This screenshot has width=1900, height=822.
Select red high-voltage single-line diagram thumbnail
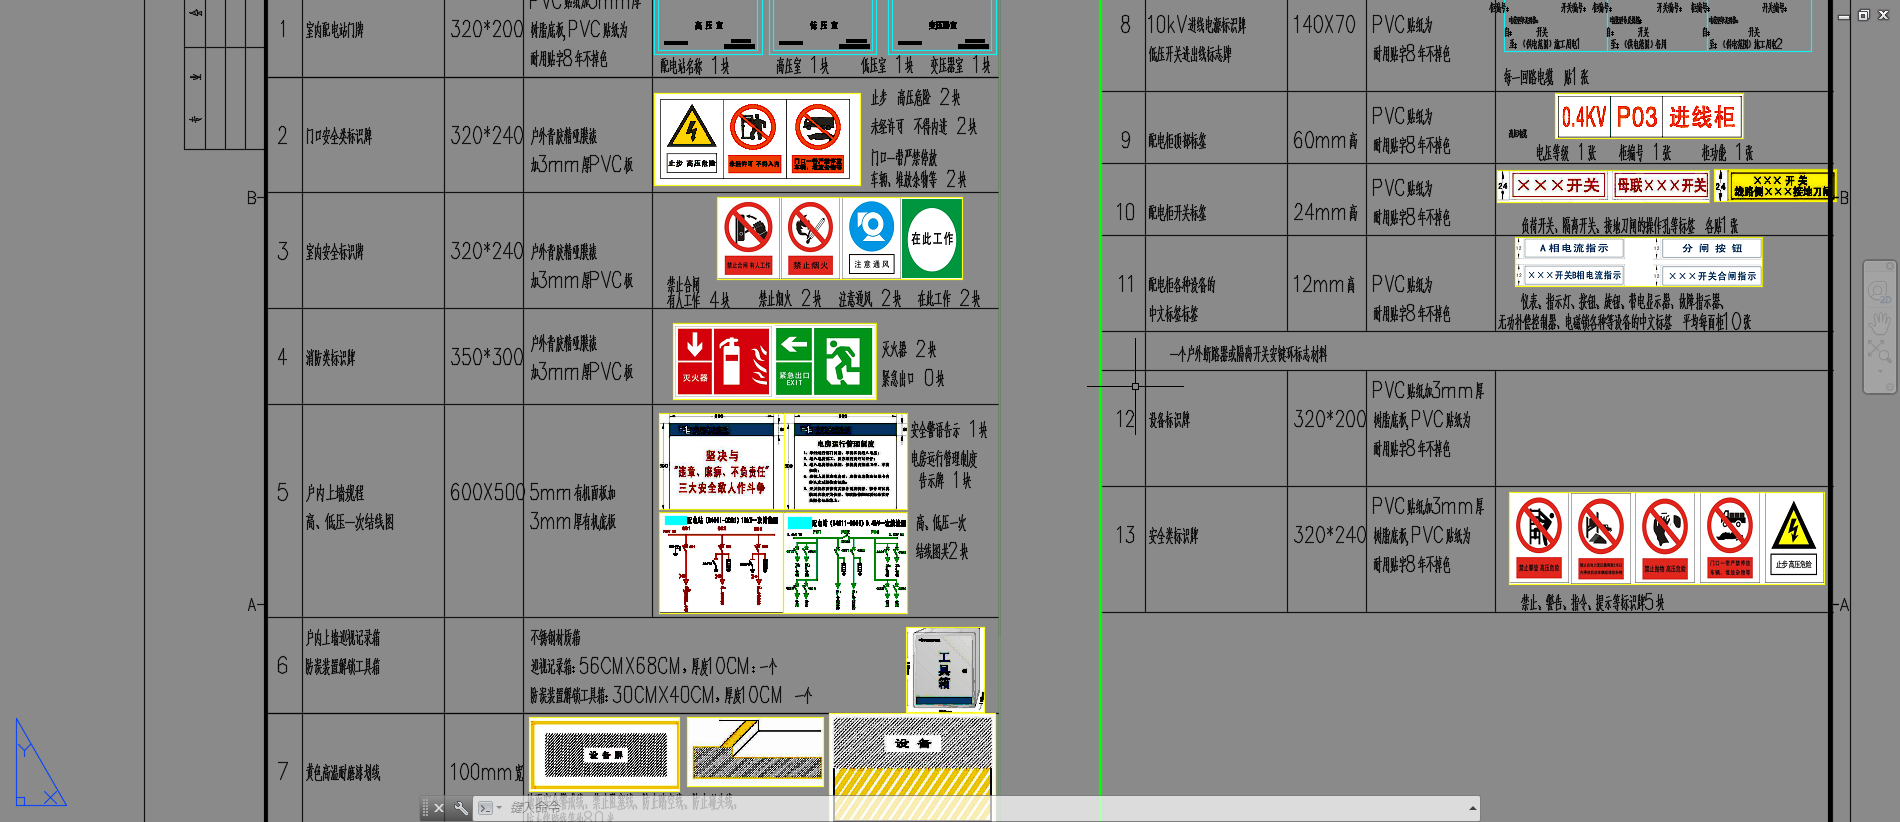(x=721, y=562)
